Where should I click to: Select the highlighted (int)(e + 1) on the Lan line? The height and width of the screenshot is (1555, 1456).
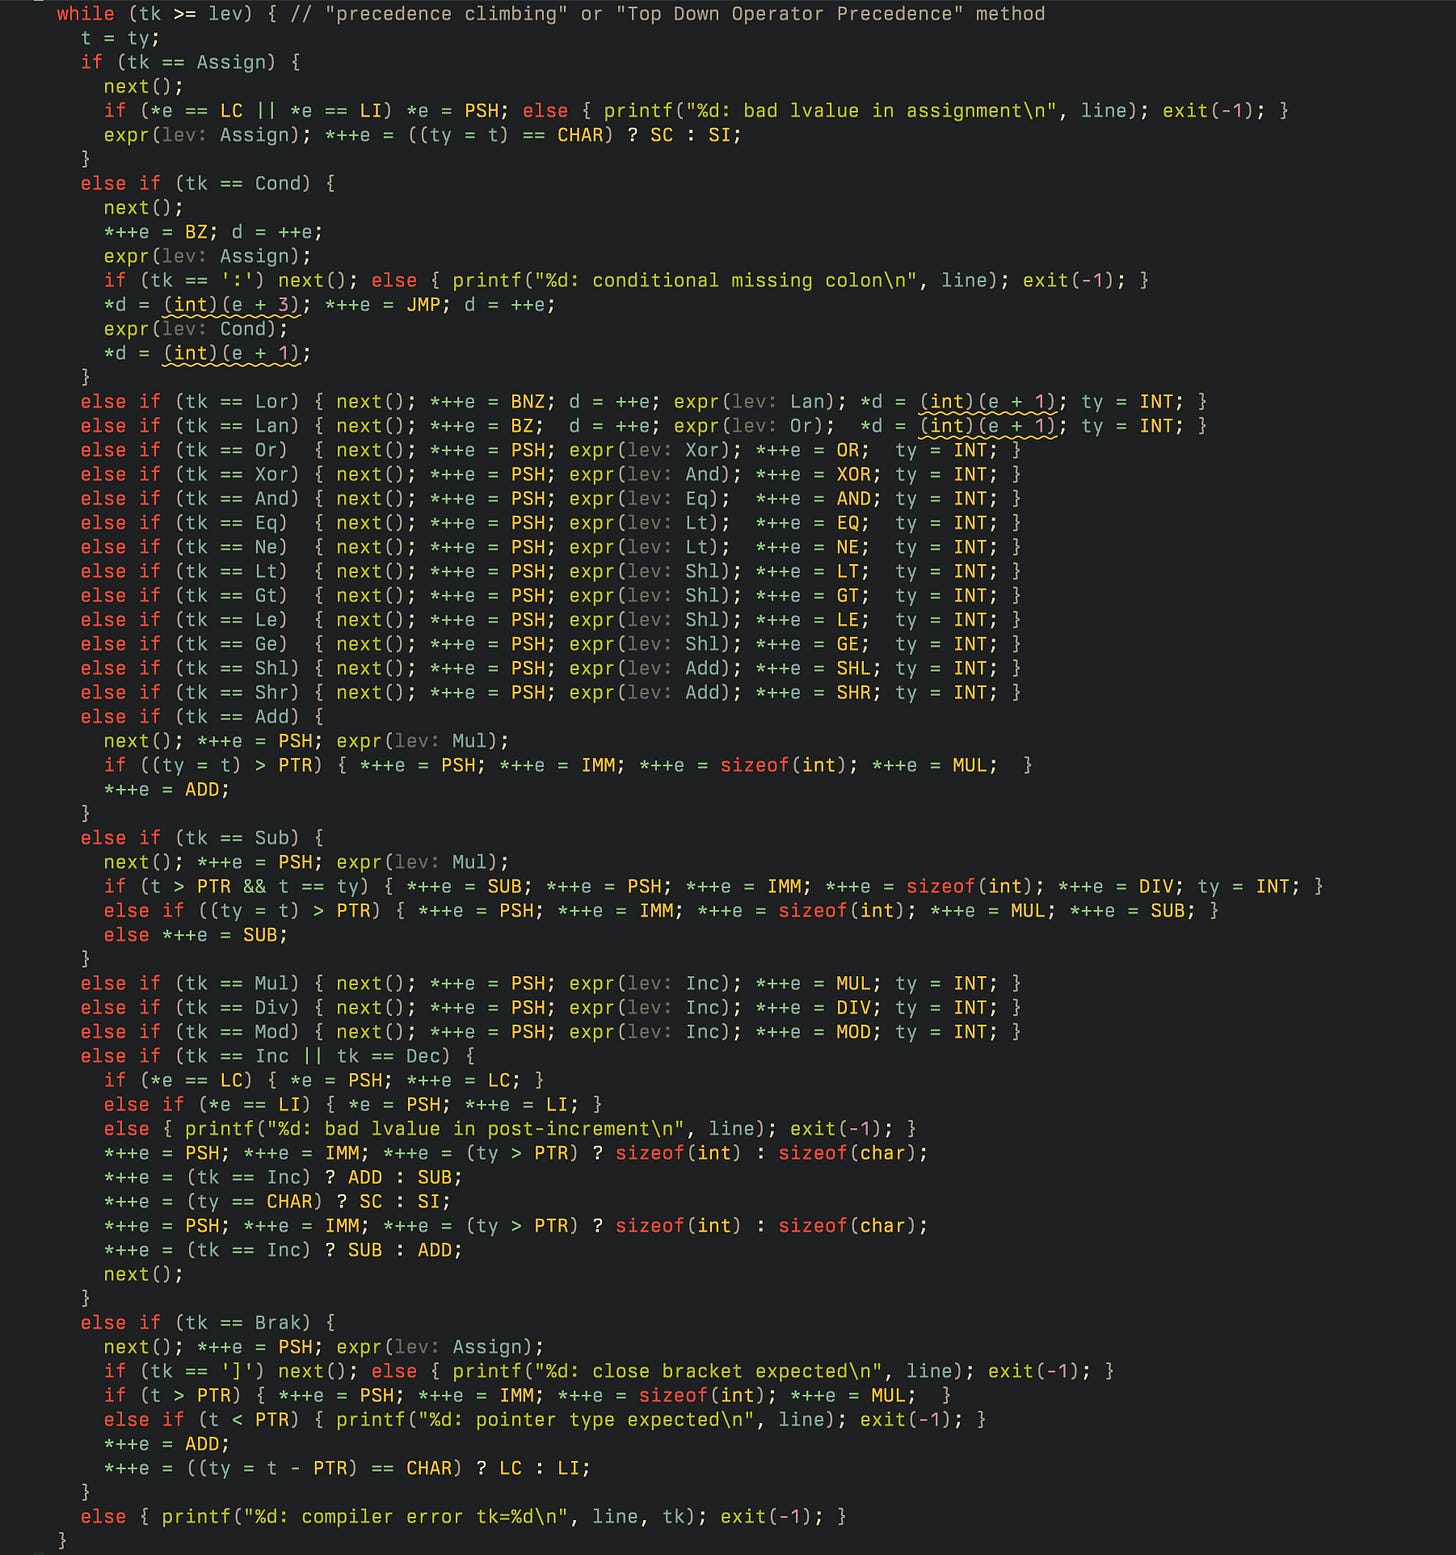tap(990, 425)
